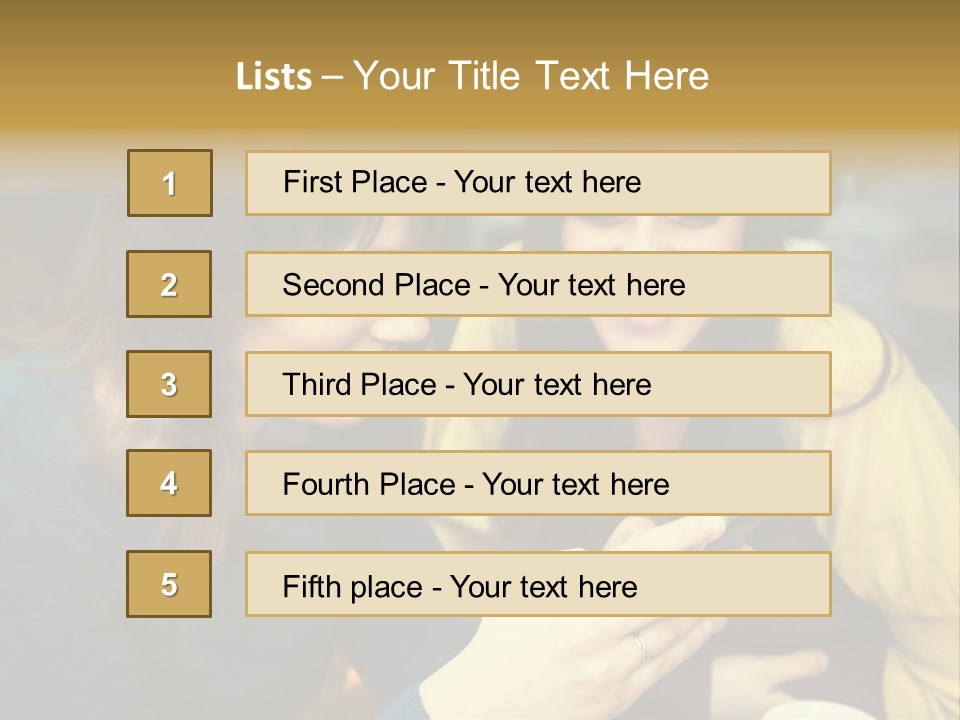The height and width of the screenshot is (720, 960).
Task: Click the slide title text
Action: pos(472,76)
